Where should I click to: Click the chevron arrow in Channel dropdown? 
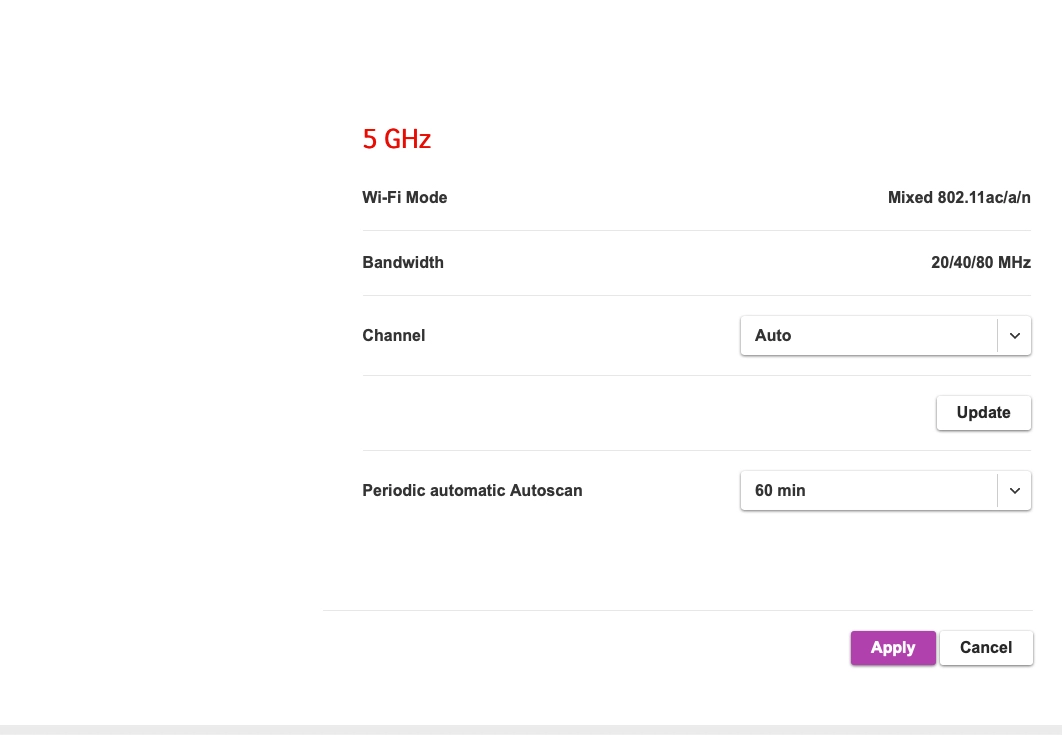pos(1014,336)
